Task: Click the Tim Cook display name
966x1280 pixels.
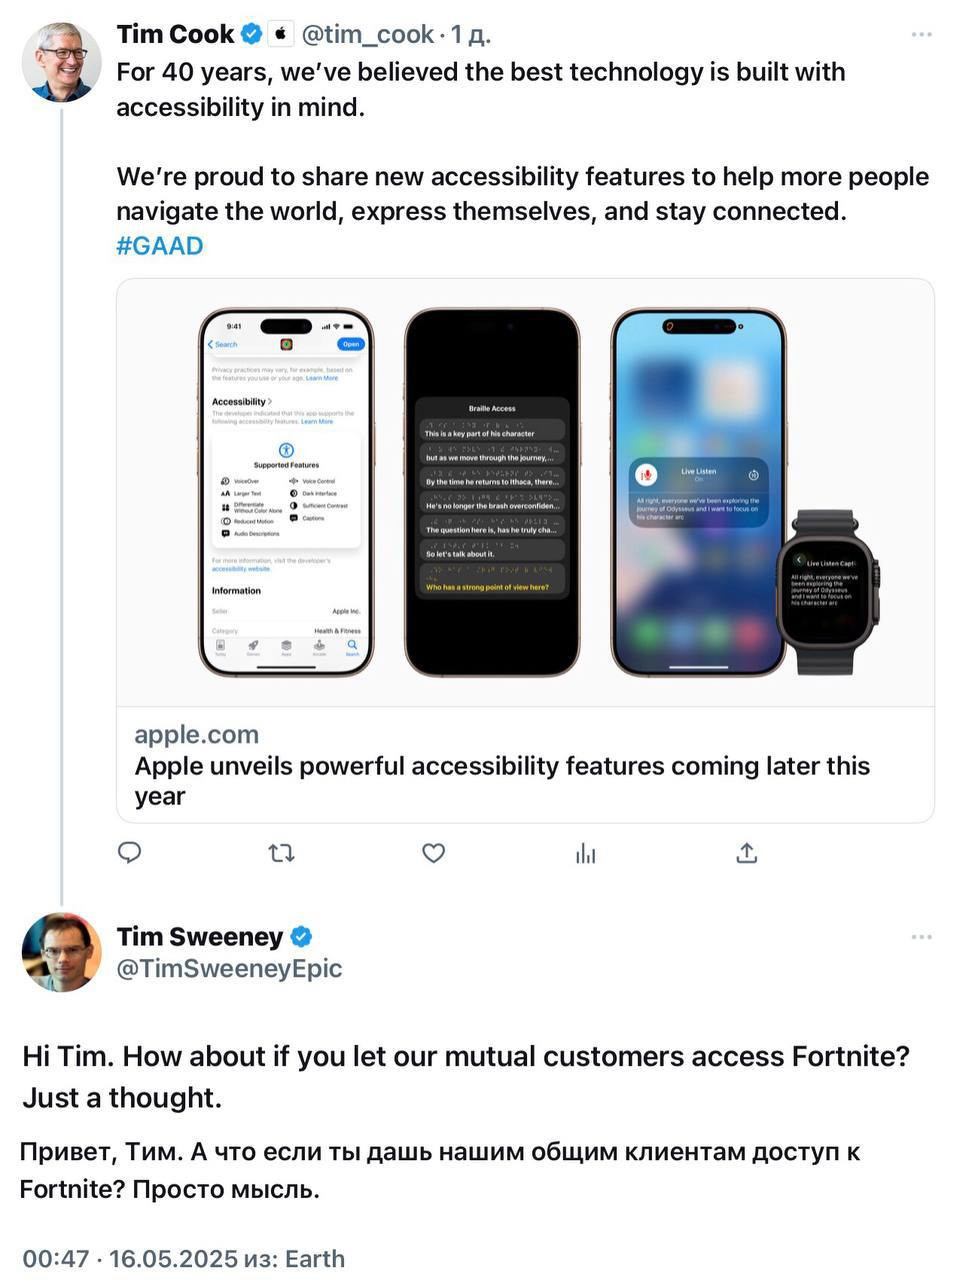Action: click(x=176, y=35)
